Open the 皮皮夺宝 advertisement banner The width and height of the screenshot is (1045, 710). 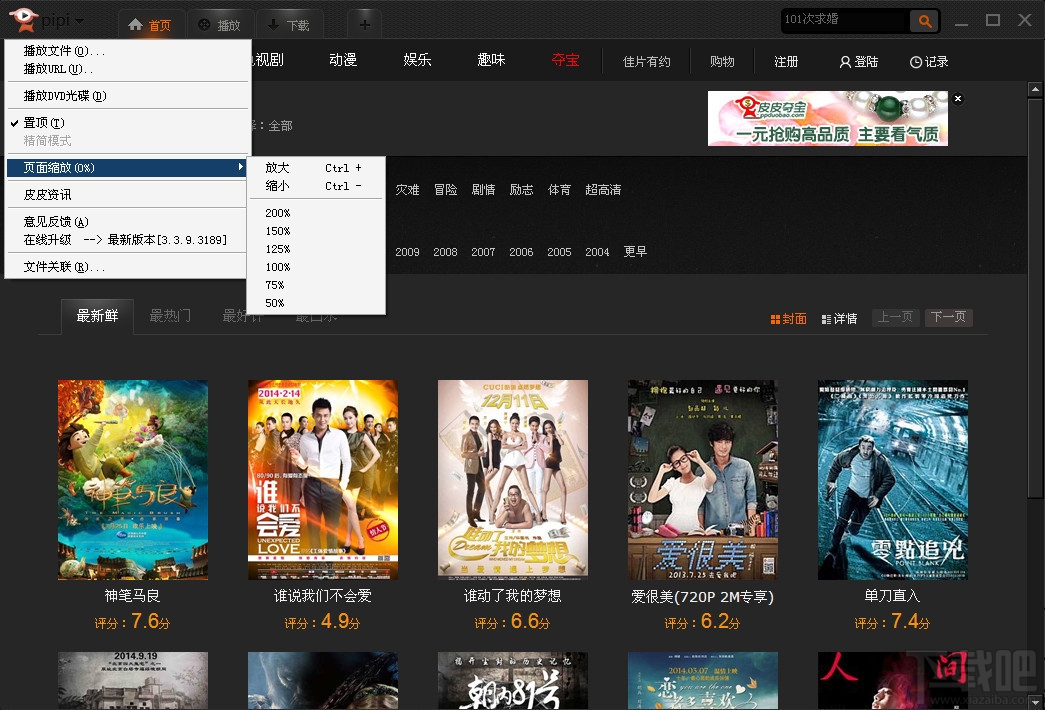[828, 119]
